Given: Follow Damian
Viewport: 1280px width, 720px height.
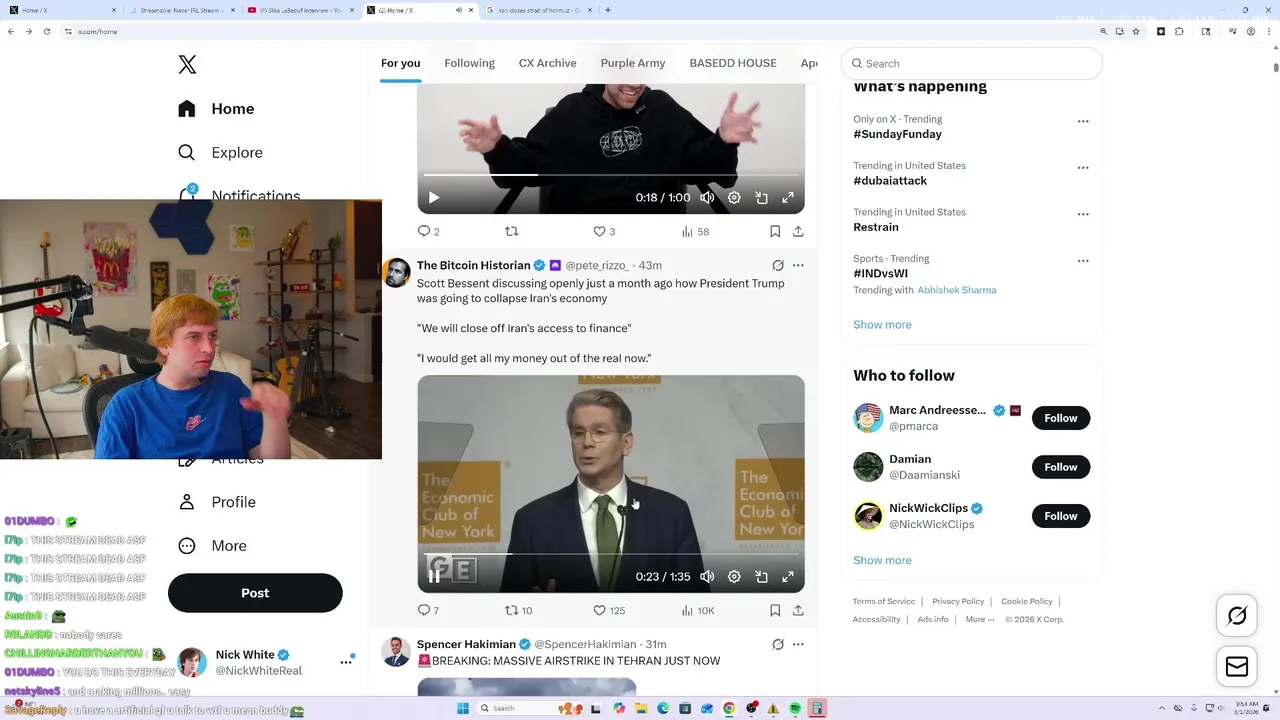Looking at the screenshot, I should point(1060,467).
